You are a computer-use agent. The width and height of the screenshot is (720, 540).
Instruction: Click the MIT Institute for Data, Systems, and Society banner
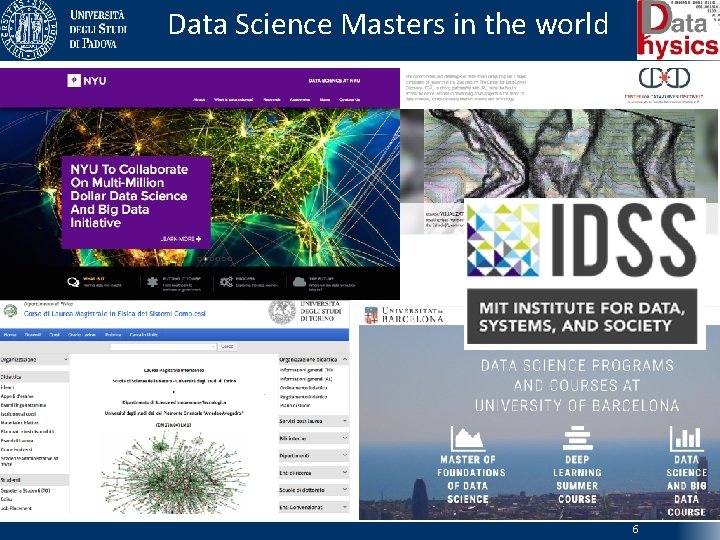(582, 316)
